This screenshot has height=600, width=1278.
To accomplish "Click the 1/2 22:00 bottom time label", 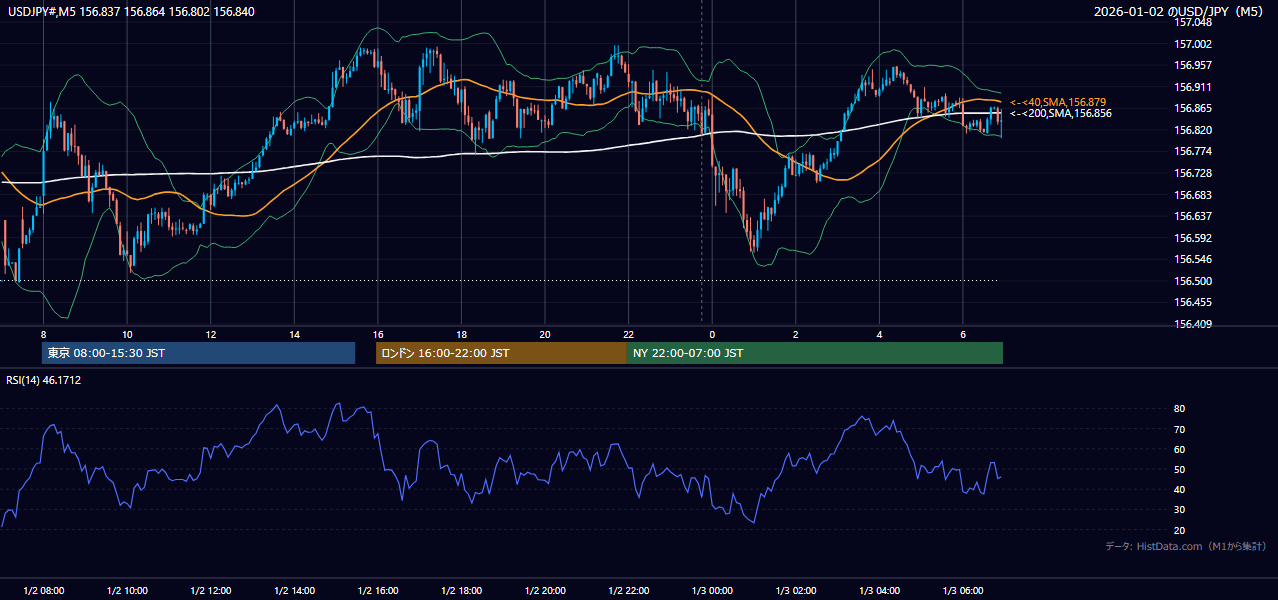I will point(628,591).
